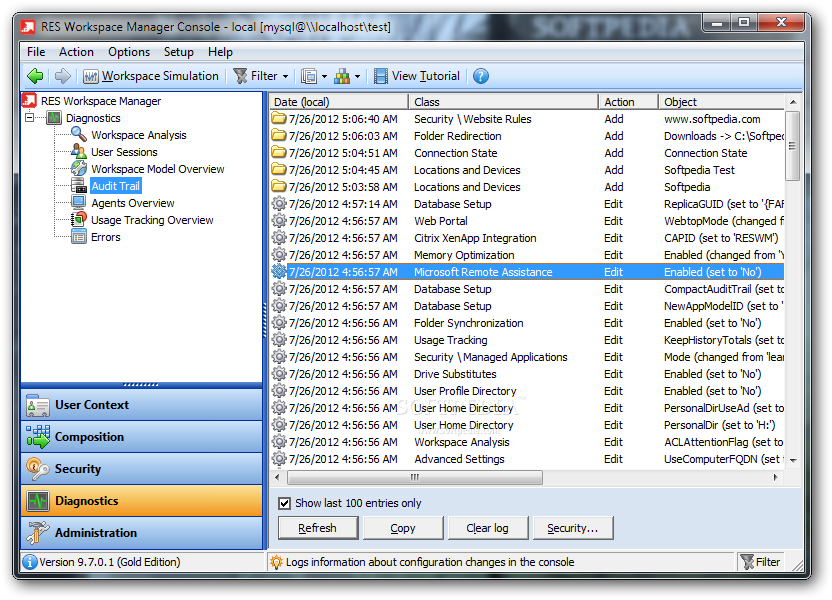
Task: Select RES Workspace Manager root node
Action: point(101,101)
